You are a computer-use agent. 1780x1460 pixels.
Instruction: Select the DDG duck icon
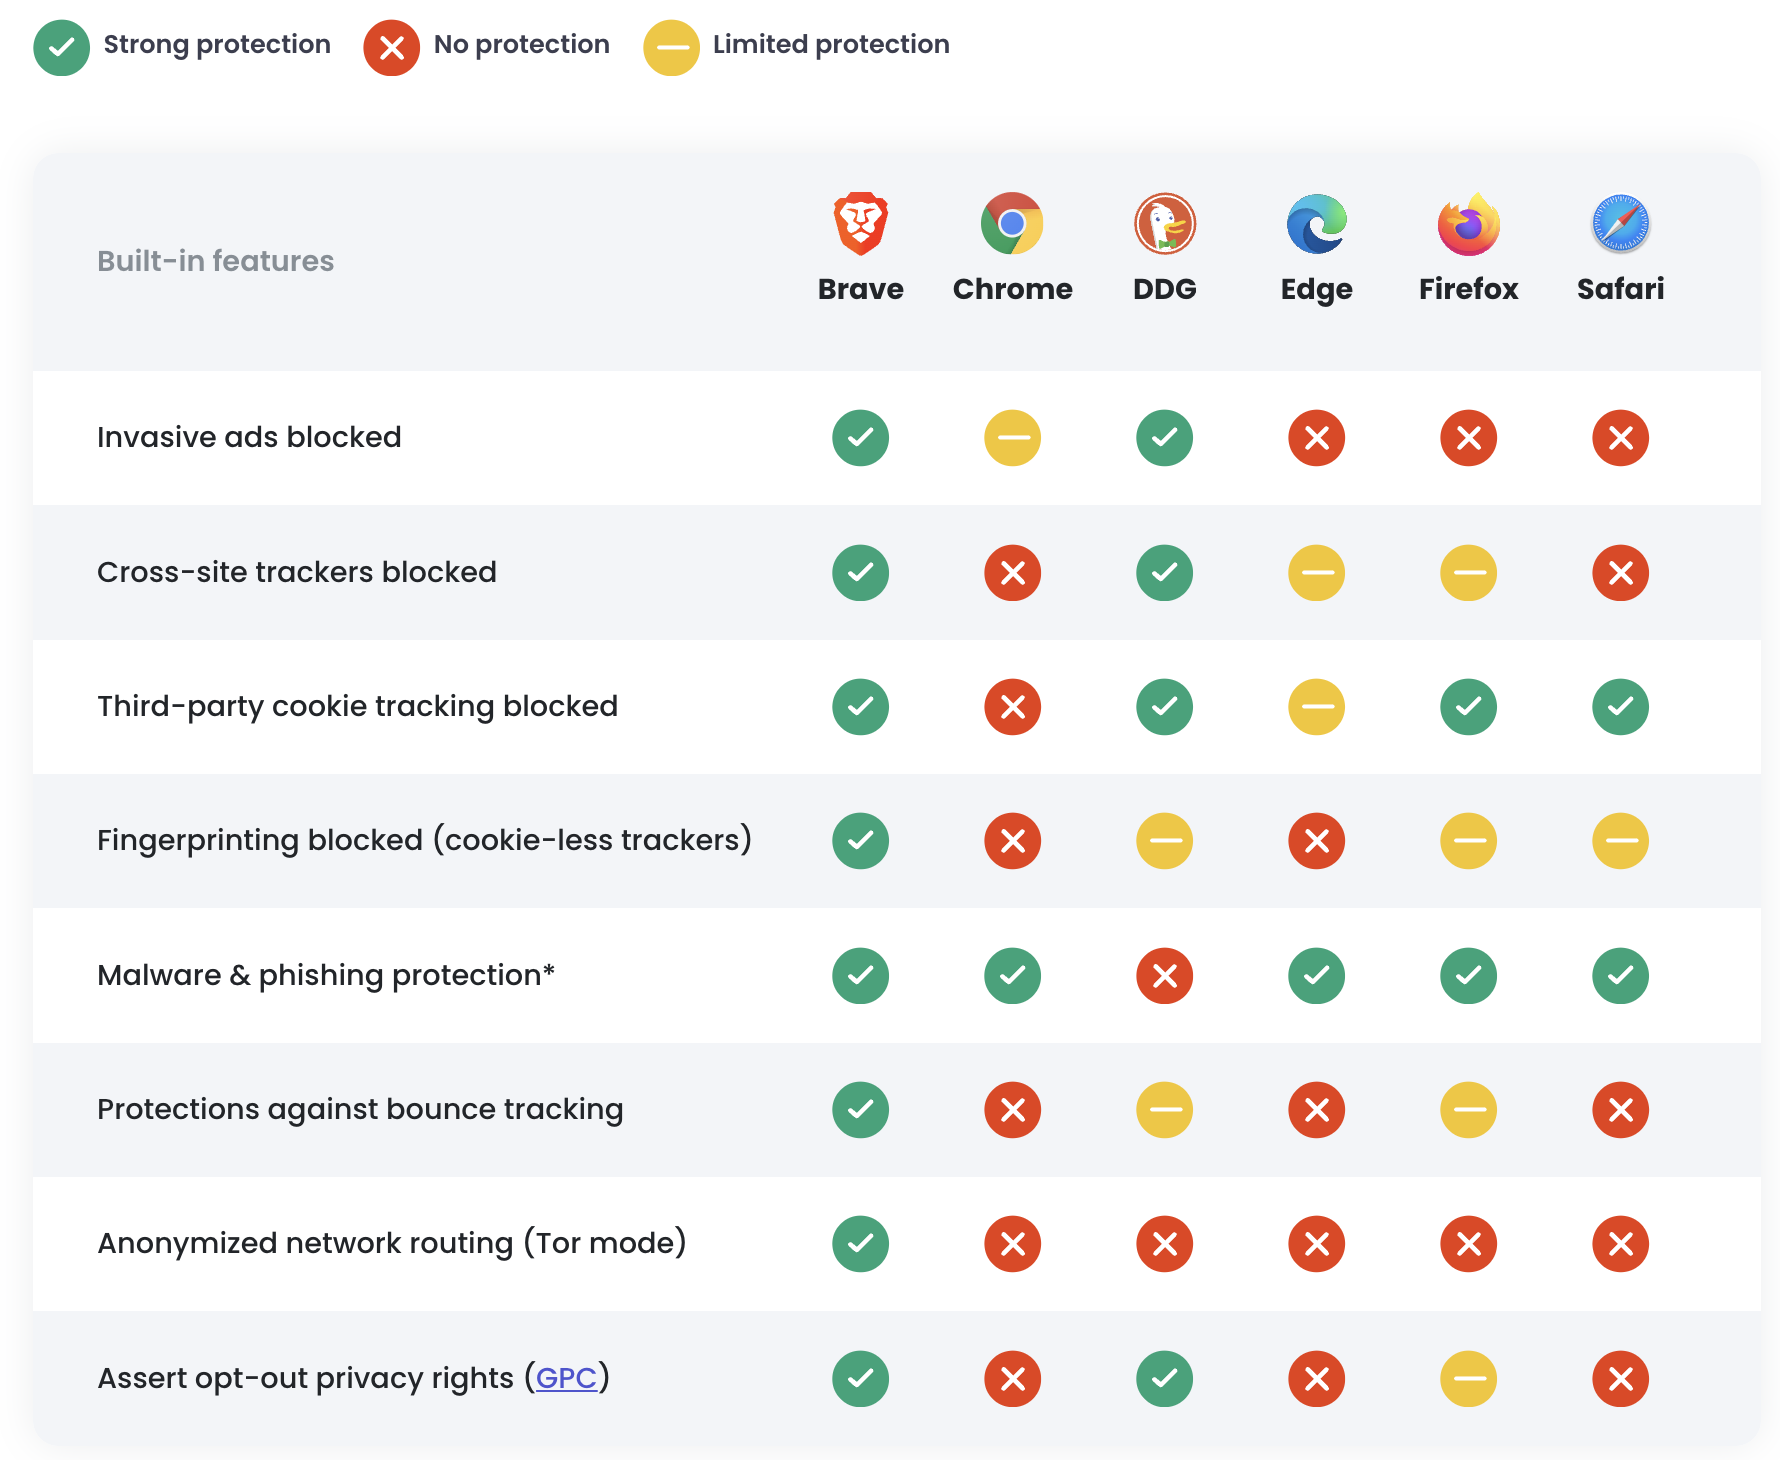point(1164,222)
